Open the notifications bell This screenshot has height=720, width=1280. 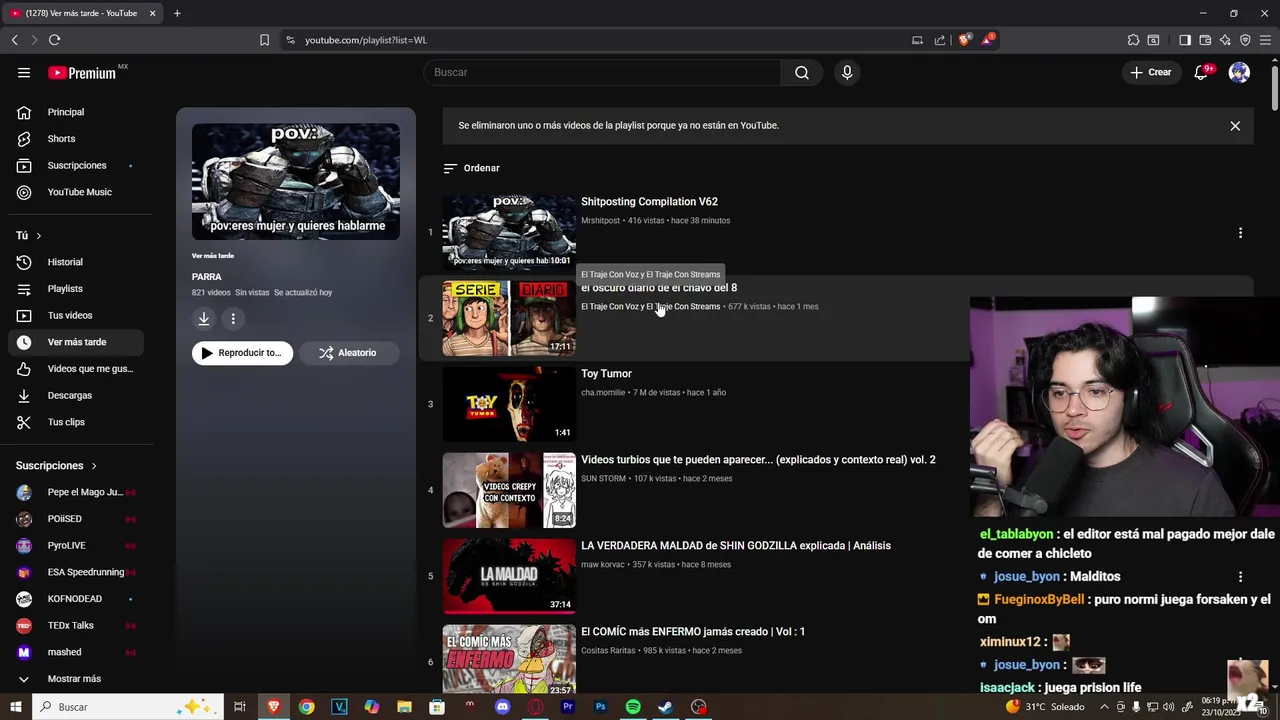coord(1201,72)
